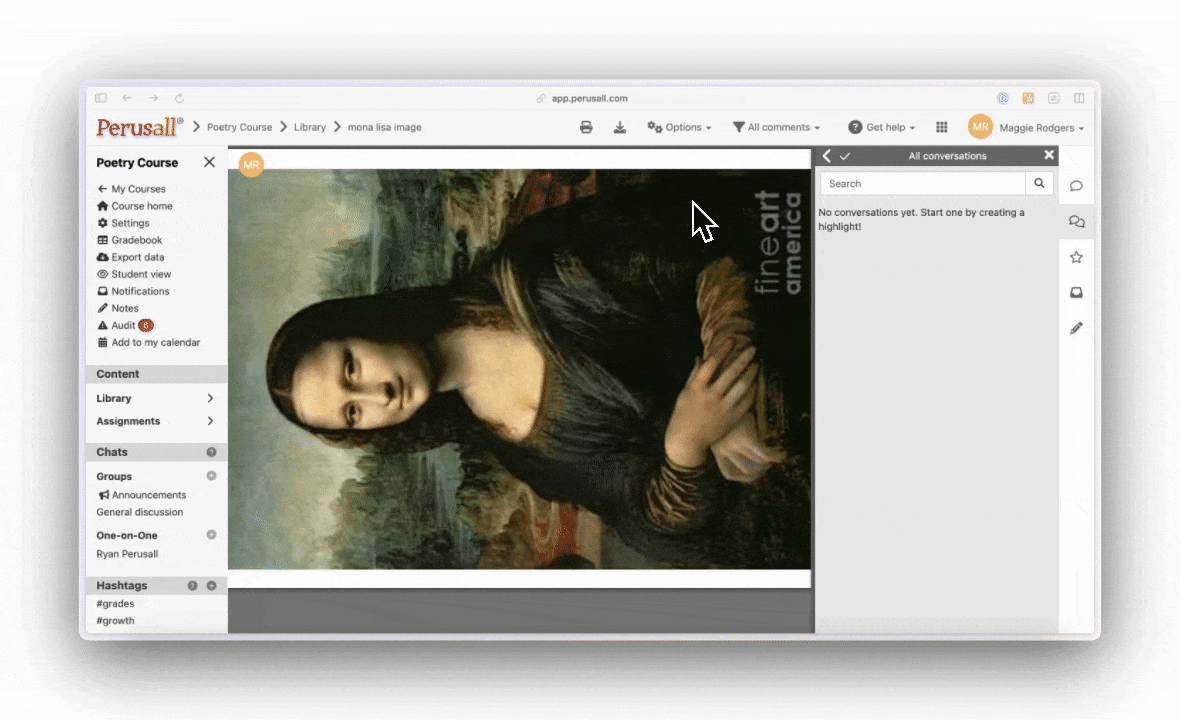Click the MR avatar on the document
This screenshot has width=1180, height=720.
coord(251,165)
